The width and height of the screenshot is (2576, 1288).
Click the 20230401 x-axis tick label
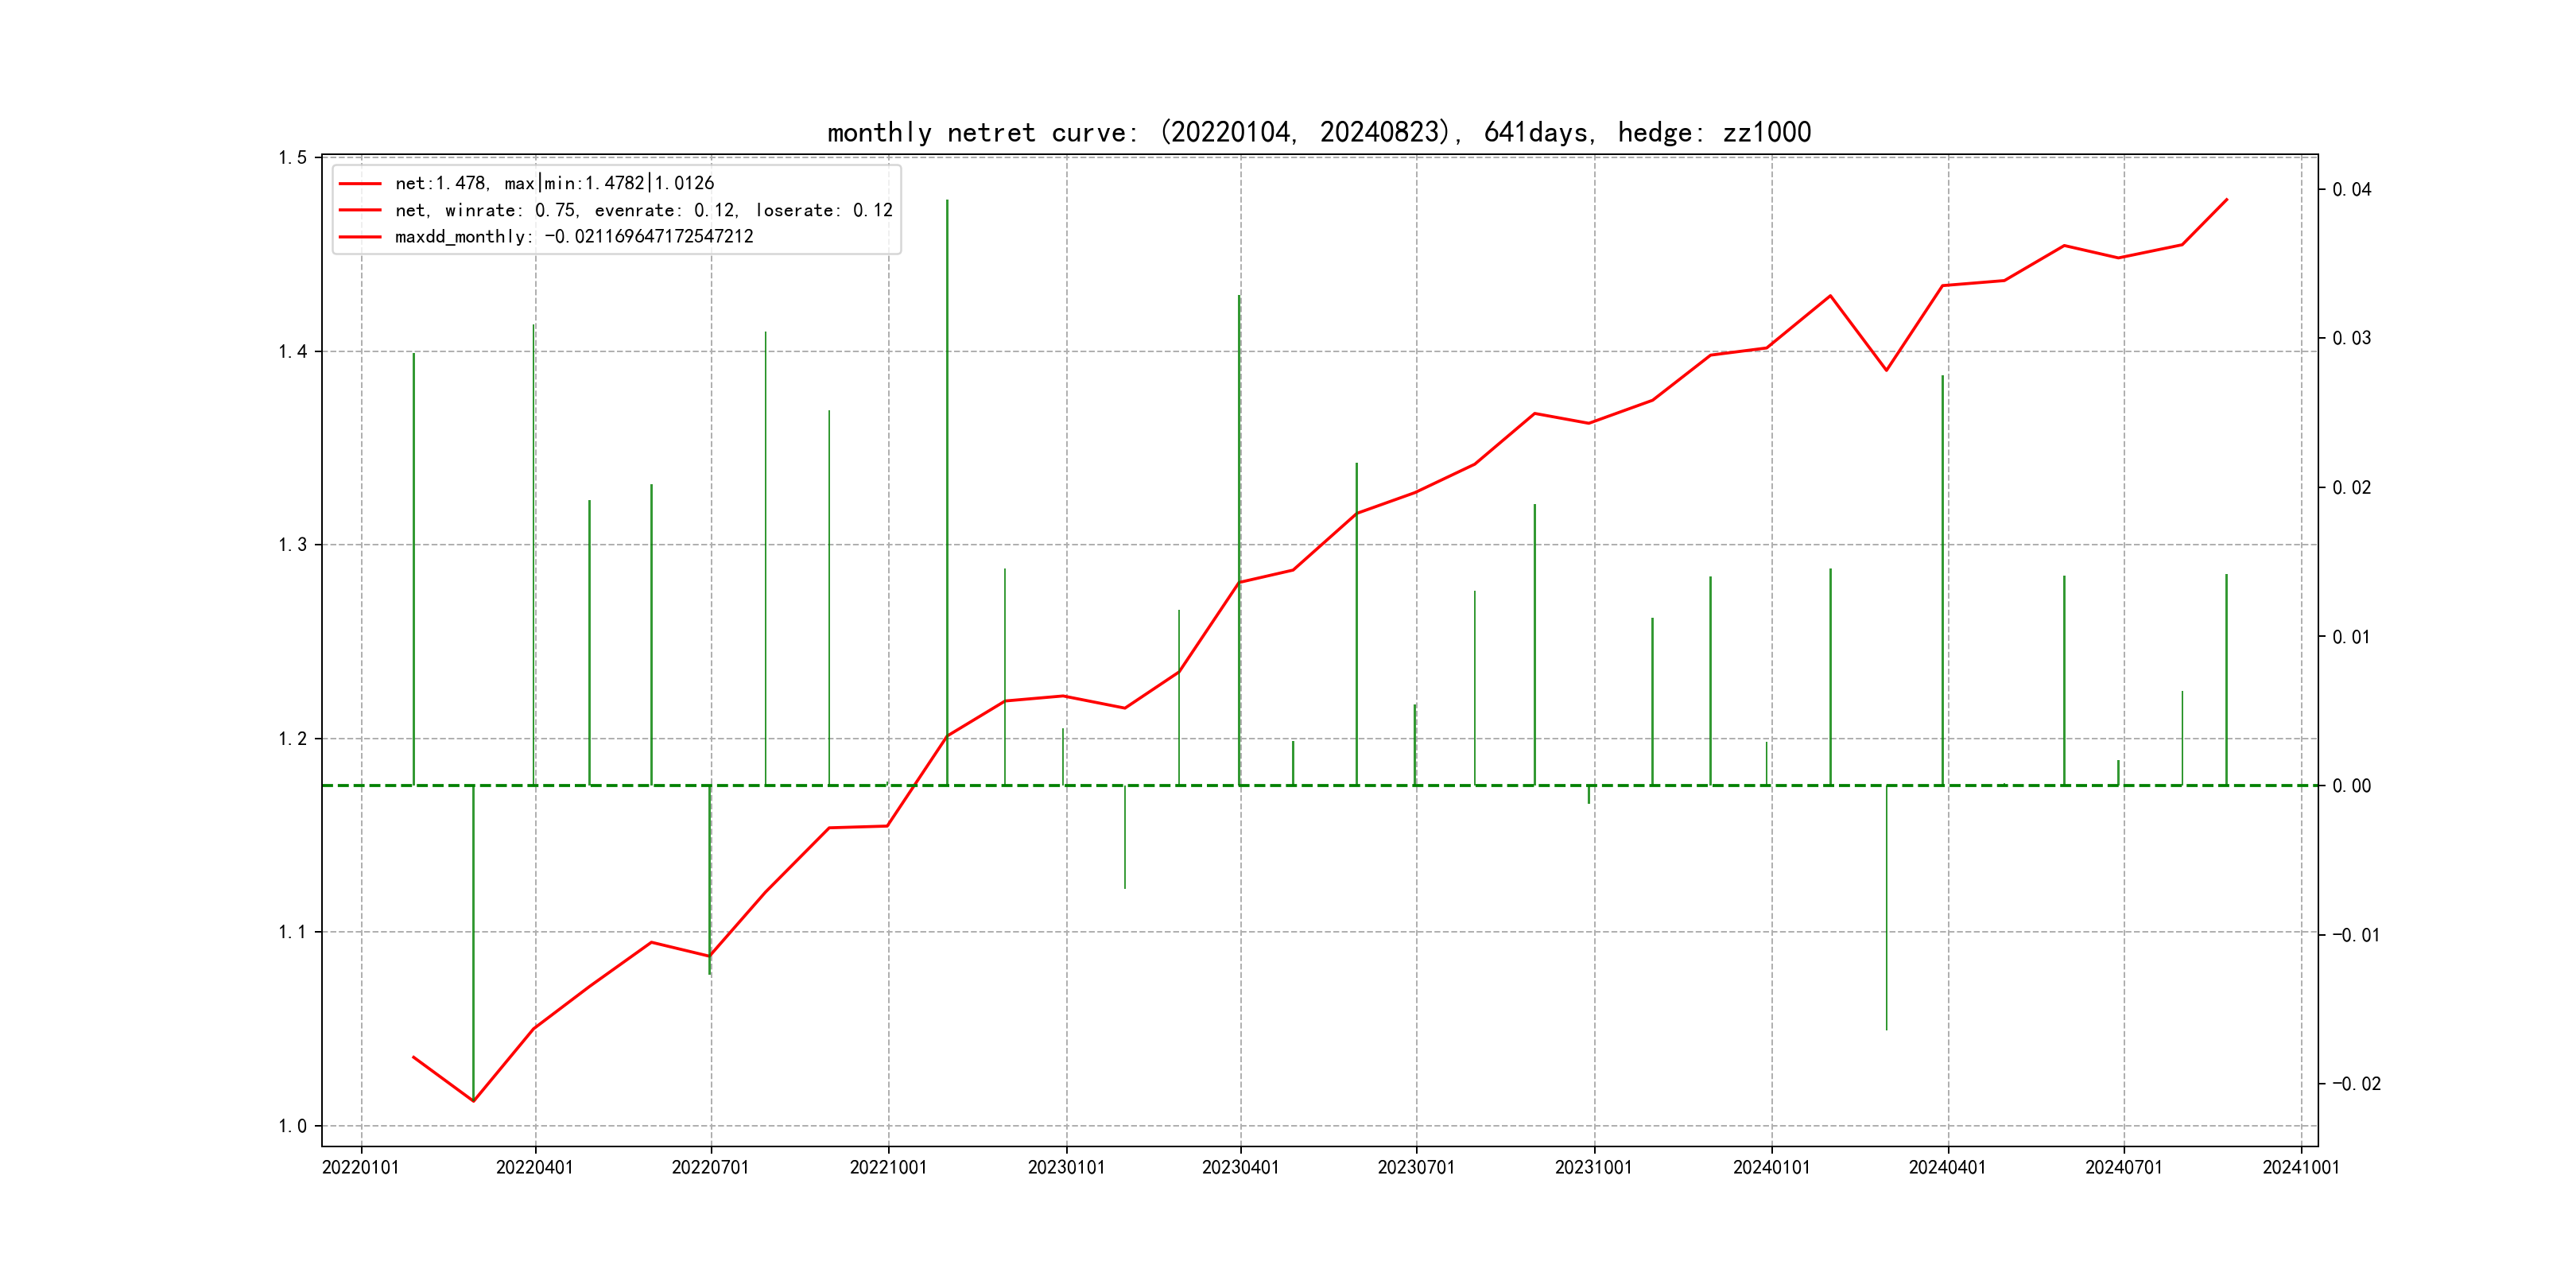point(1240,1168)
